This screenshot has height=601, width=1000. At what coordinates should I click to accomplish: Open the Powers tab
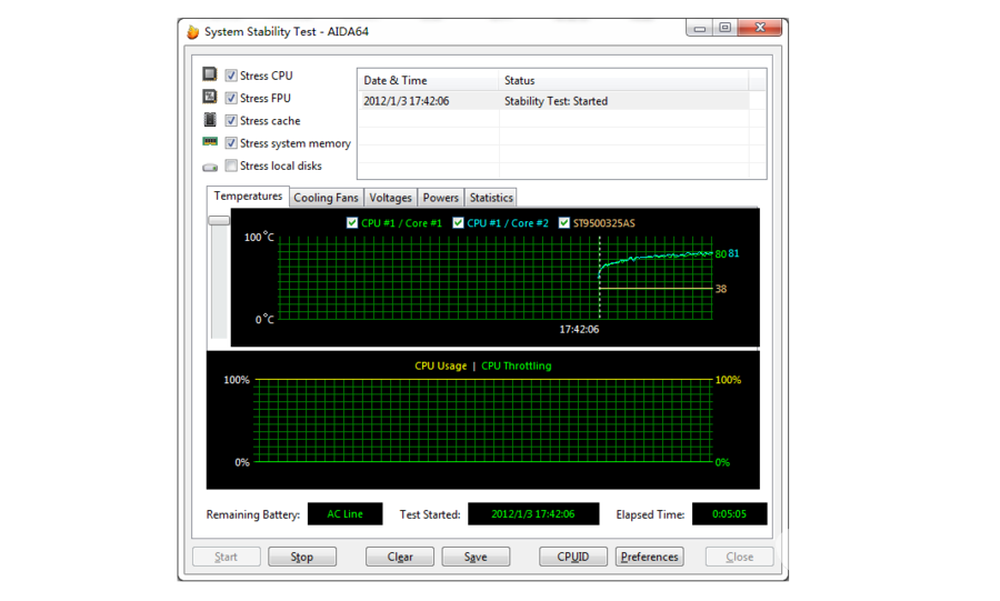pos(441,198)
